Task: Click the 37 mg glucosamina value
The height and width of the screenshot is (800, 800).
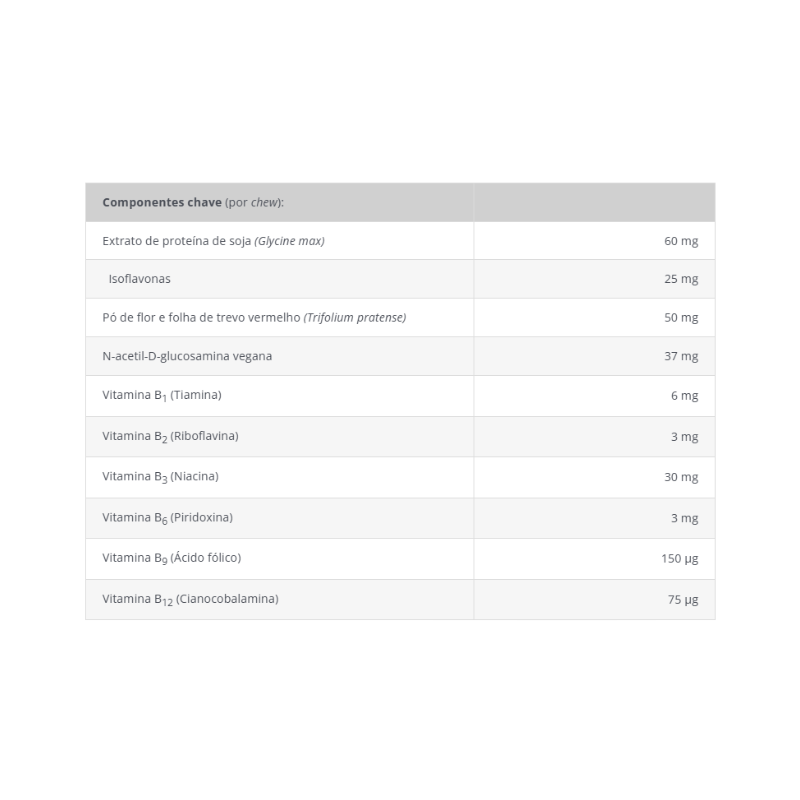Action: point(681,356)
